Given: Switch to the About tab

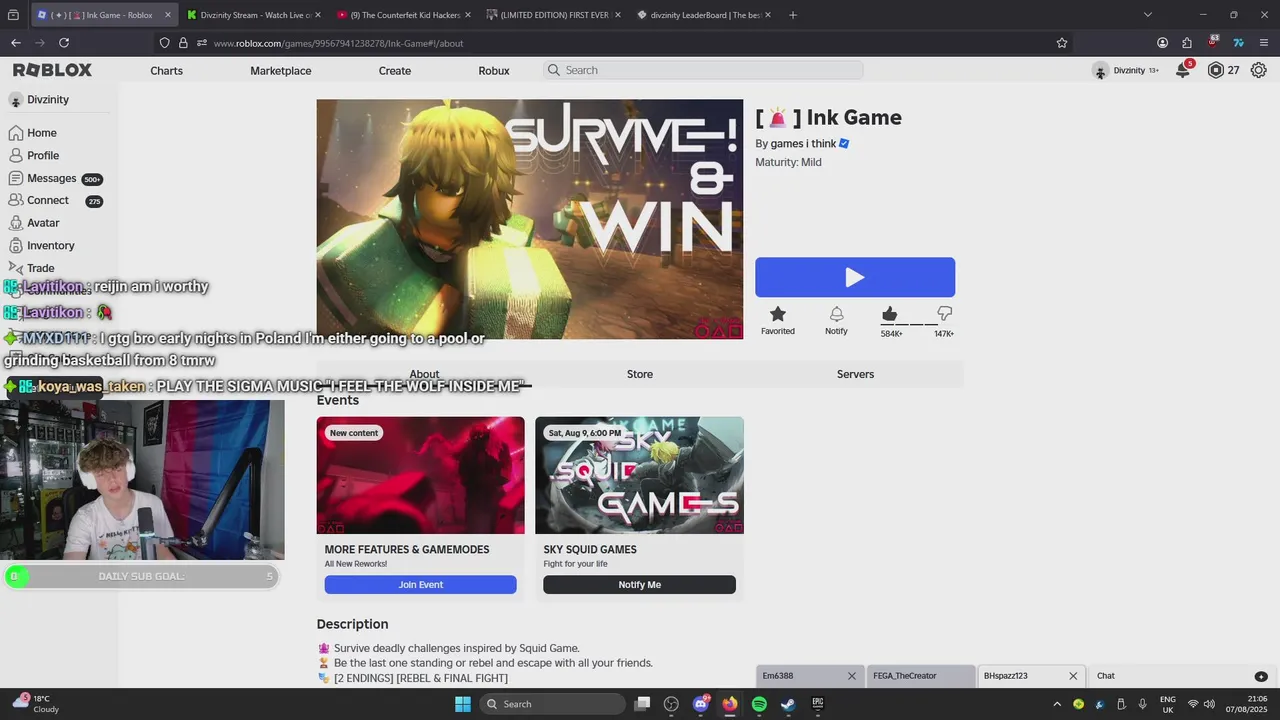Looking at the screenshot, I should pyautogui.click(x=424, y=374).
